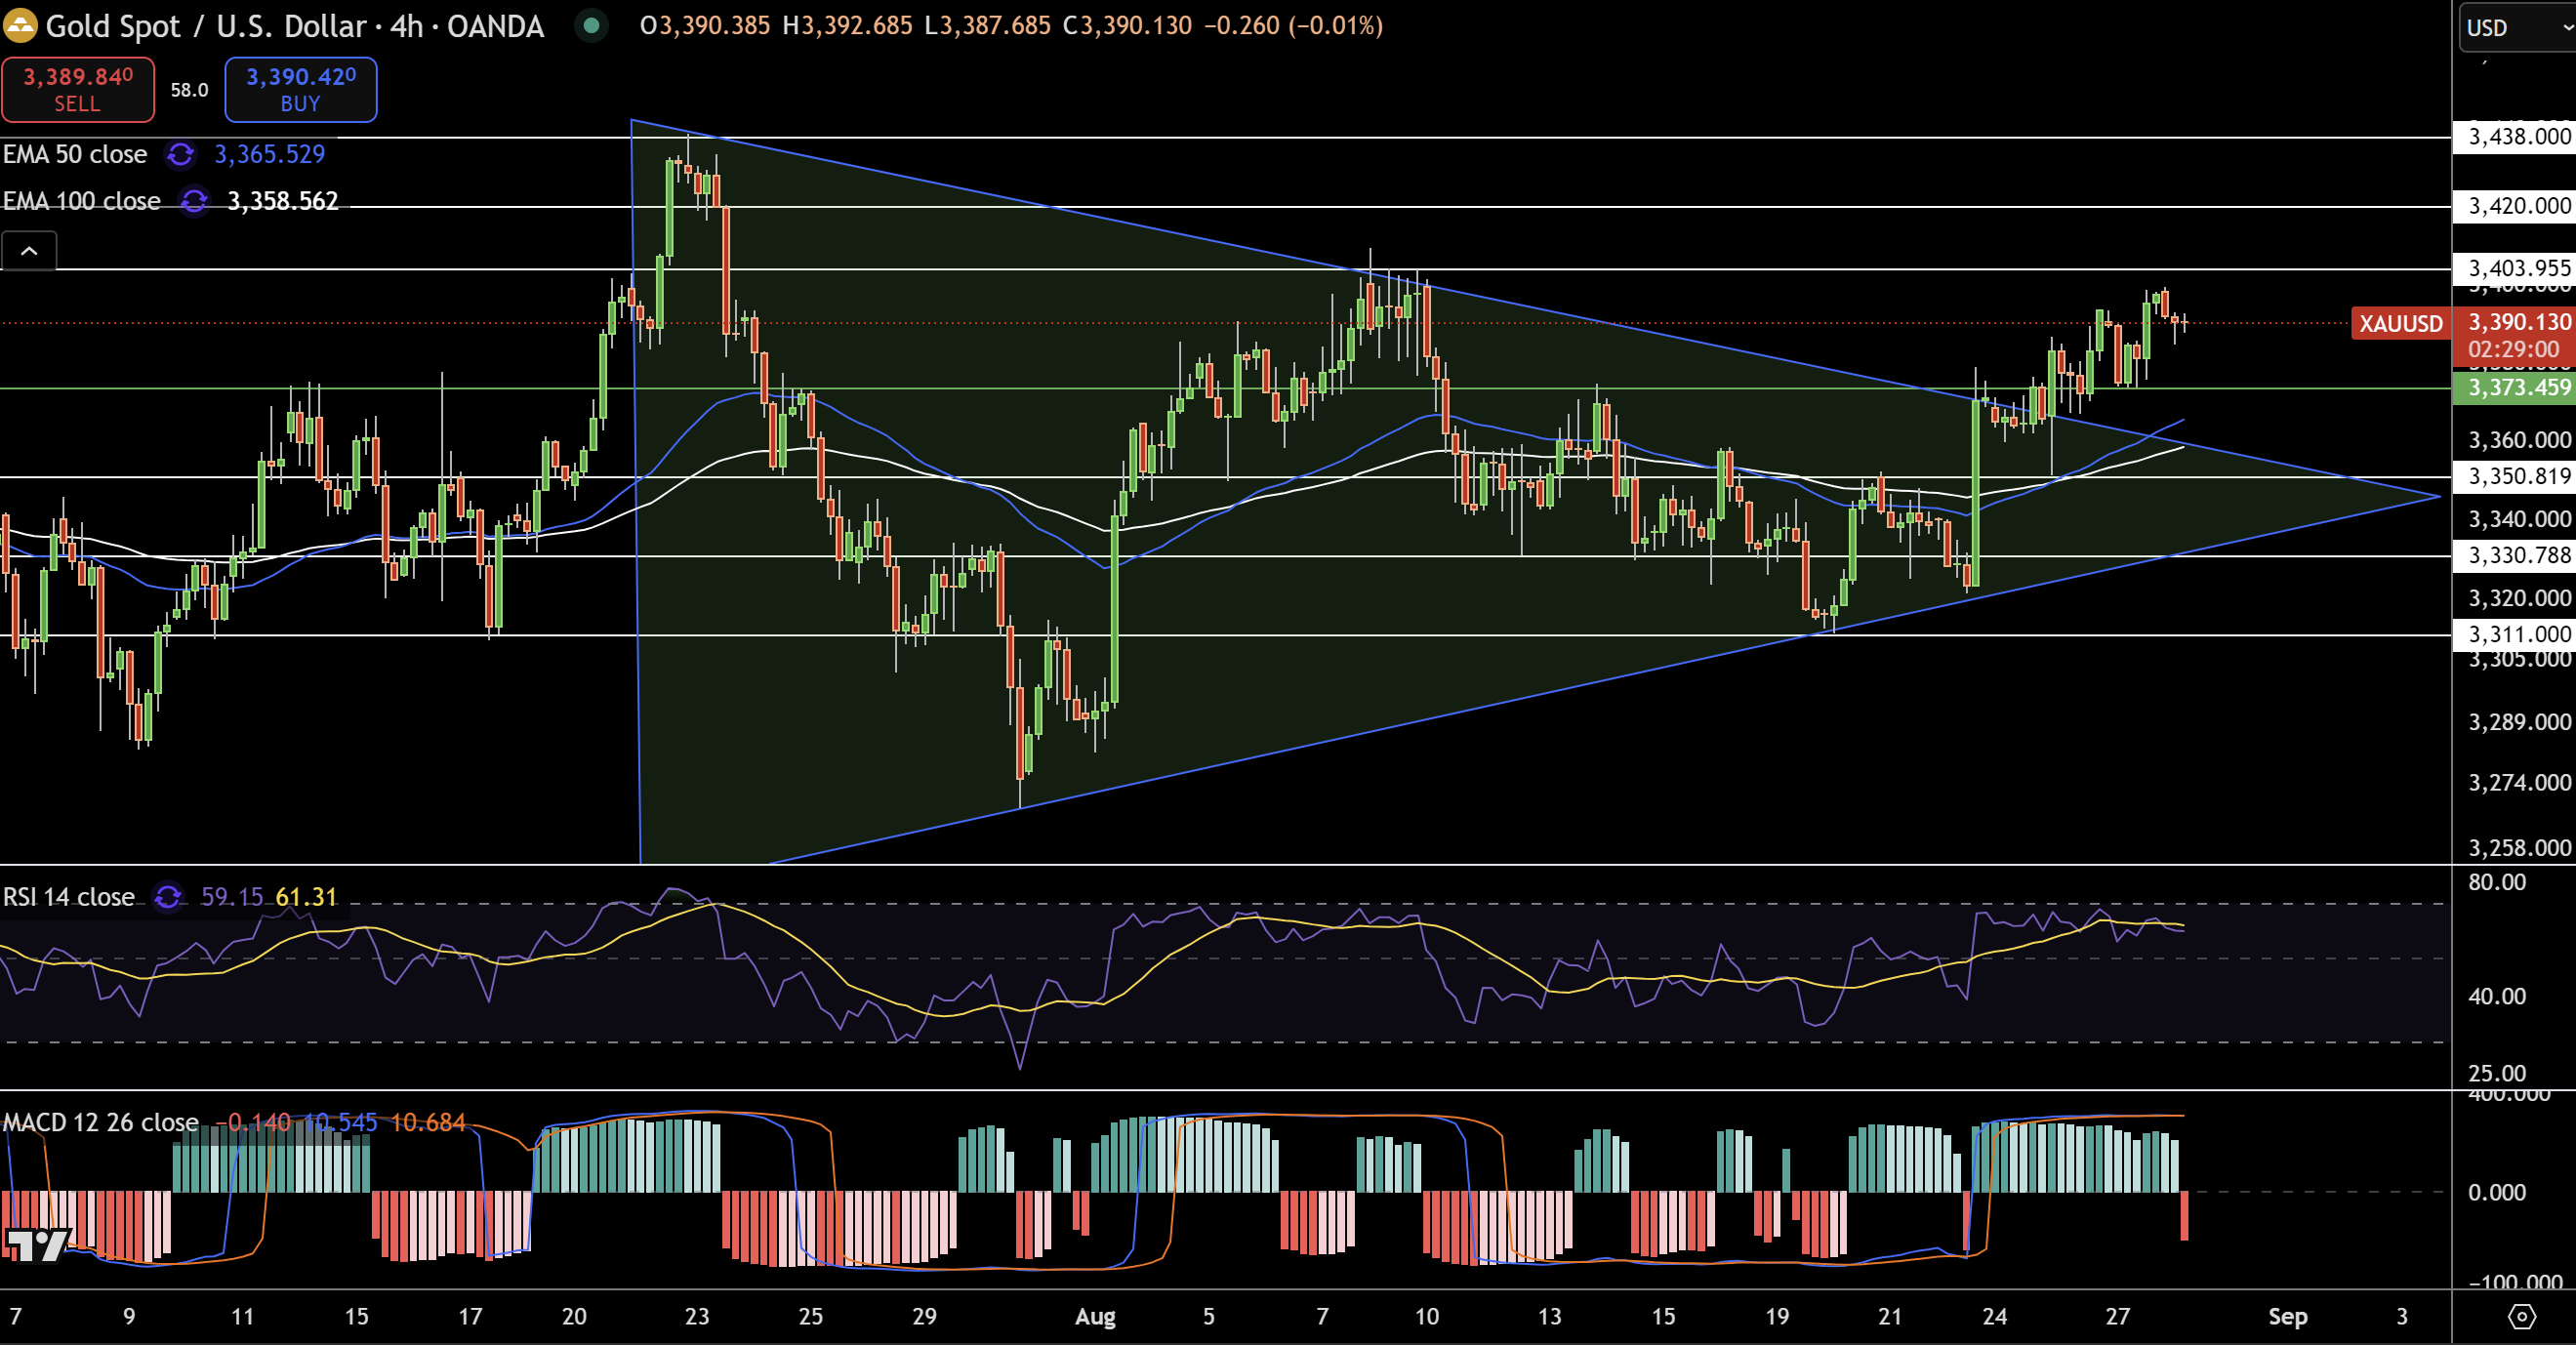Click the EMA 100 refresh icon
2576x1345 pixels.
tap(193, 201)
